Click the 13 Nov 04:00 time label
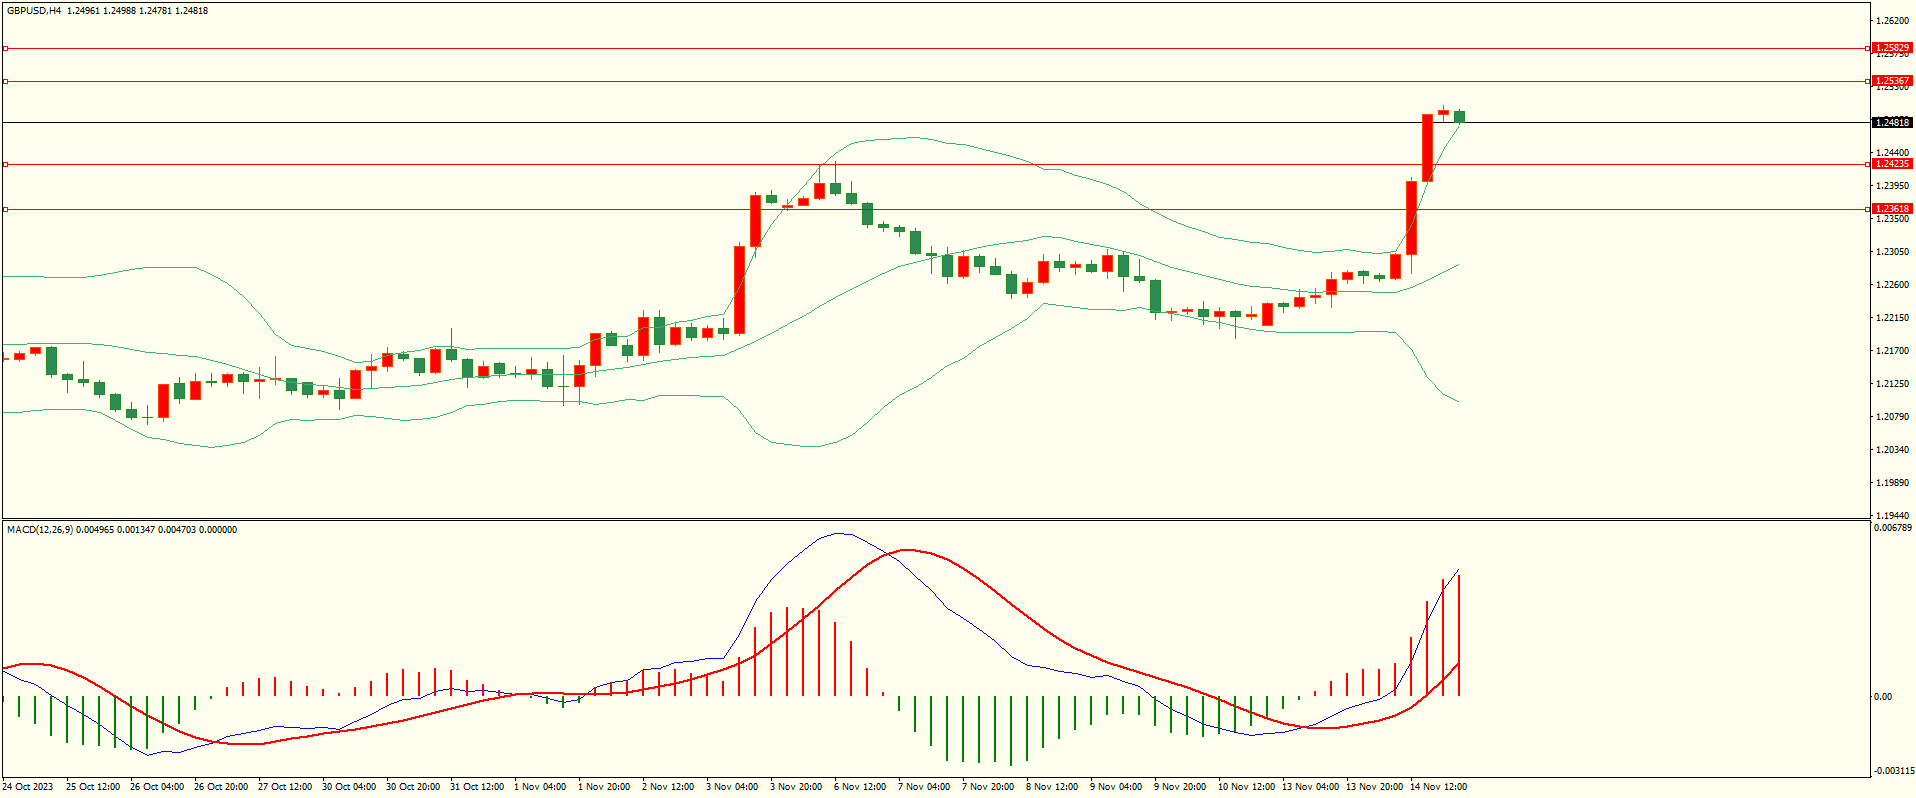Image resolution: width=1916 pixels, height=798 pixels. [1310, 787]
